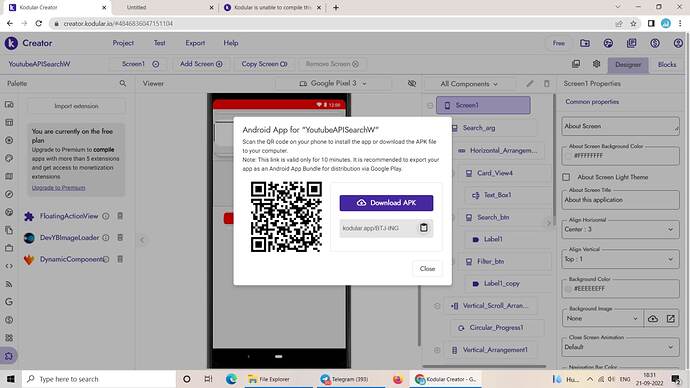Image resolution: width=690 pixels, height=388 pixels.
Task: Open Telegram from the taskbar
Action: coord(350,379)
